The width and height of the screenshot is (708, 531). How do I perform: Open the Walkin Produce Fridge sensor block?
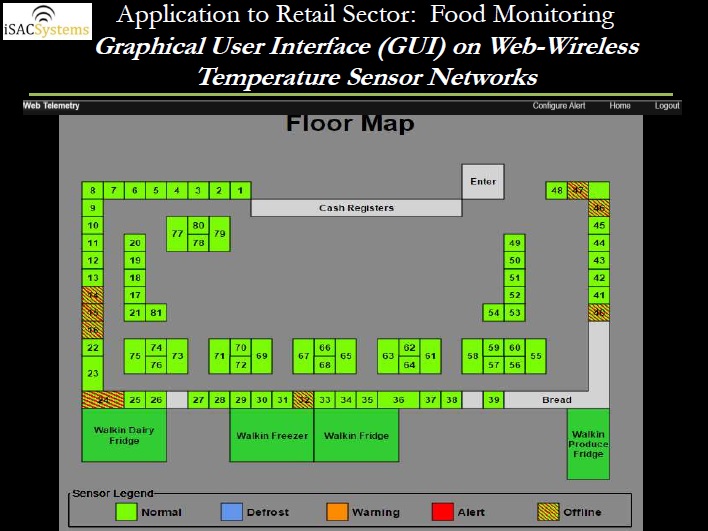pos(588,444)
